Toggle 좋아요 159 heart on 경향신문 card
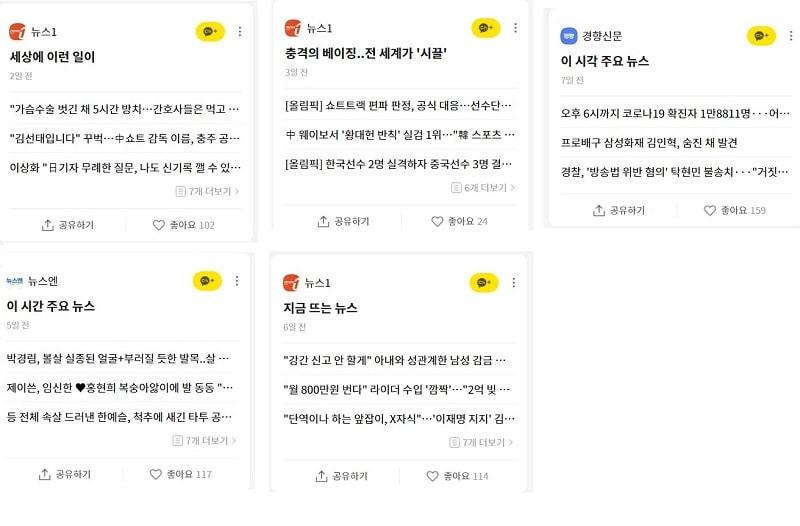Image resolution: width=800 pixels, height=526 pixels. pos(710,210)
